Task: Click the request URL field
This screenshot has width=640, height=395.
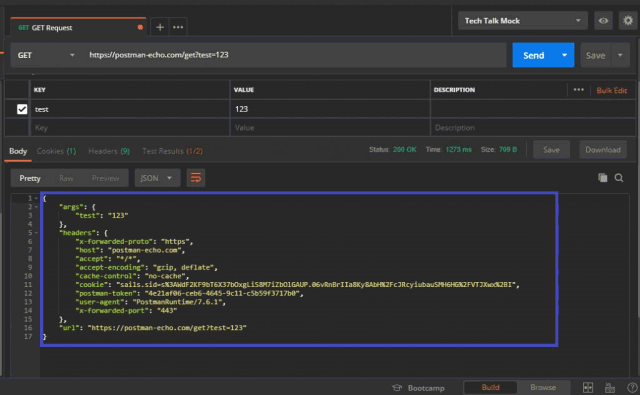Action: [x=295, y=55]
